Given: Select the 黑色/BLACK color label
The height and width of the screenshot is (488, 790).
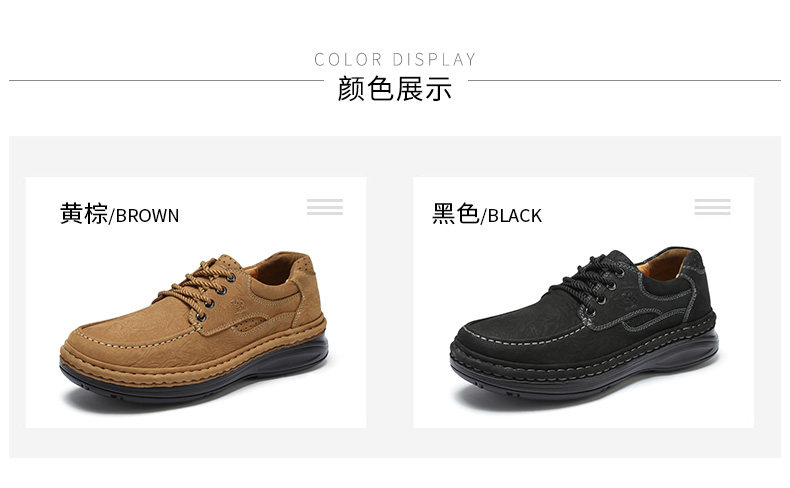Looking at the screenshot, I should tap(487, 214).
